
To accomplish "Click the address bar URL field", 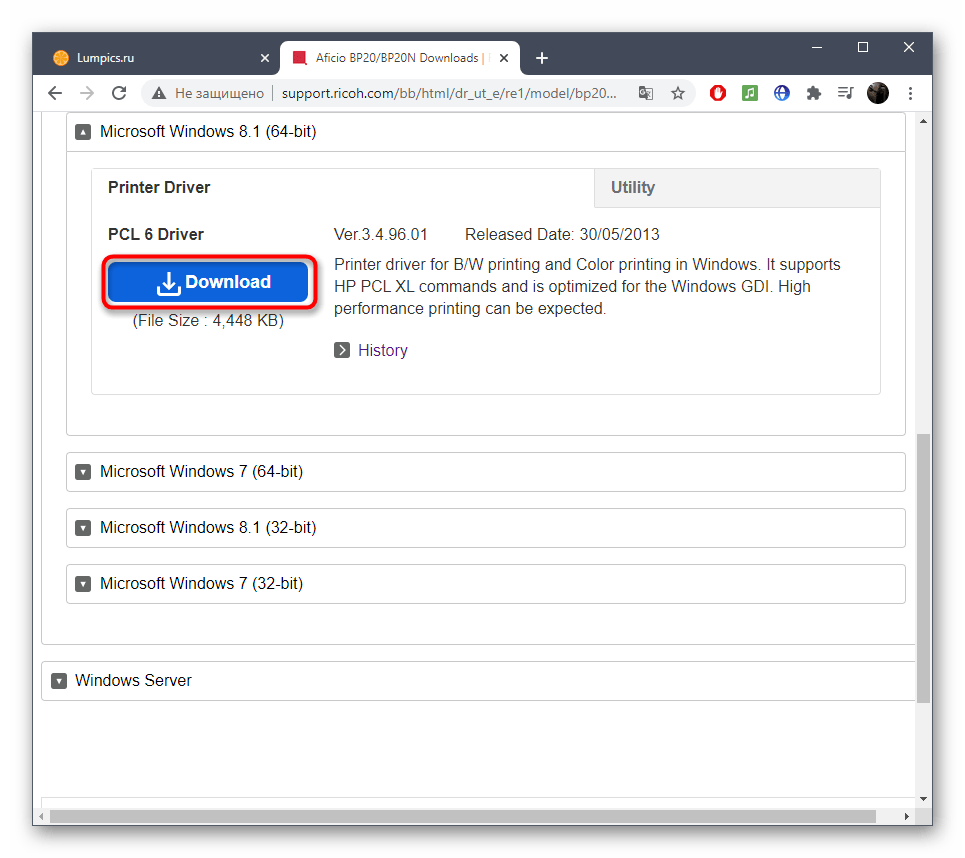I will pos(449,93).
